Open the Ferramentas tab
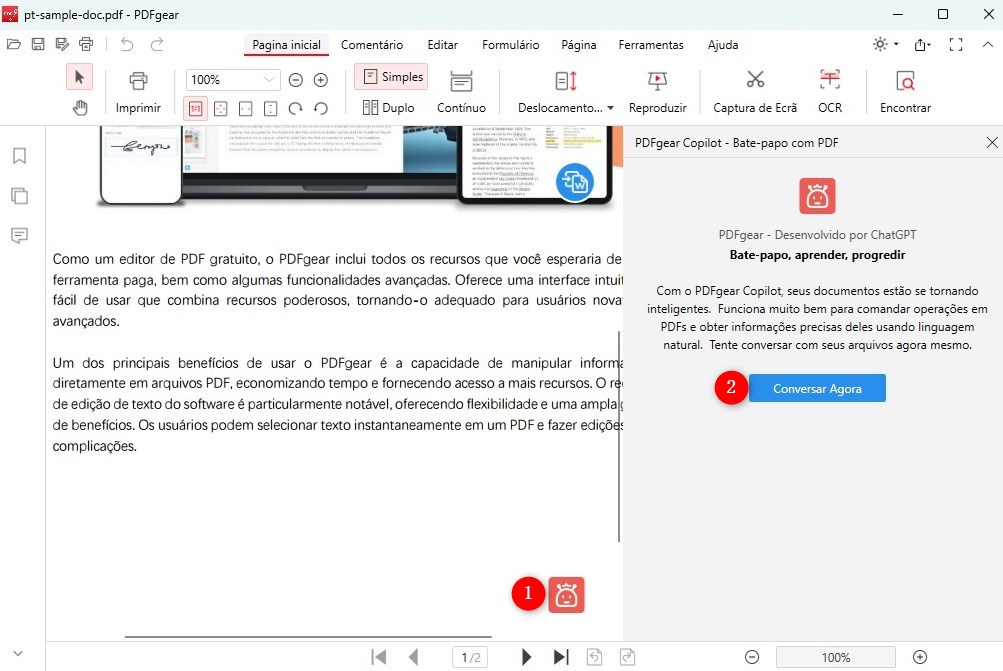The width and height of the screenshot is (1003, 671). [x=650, y=45]
